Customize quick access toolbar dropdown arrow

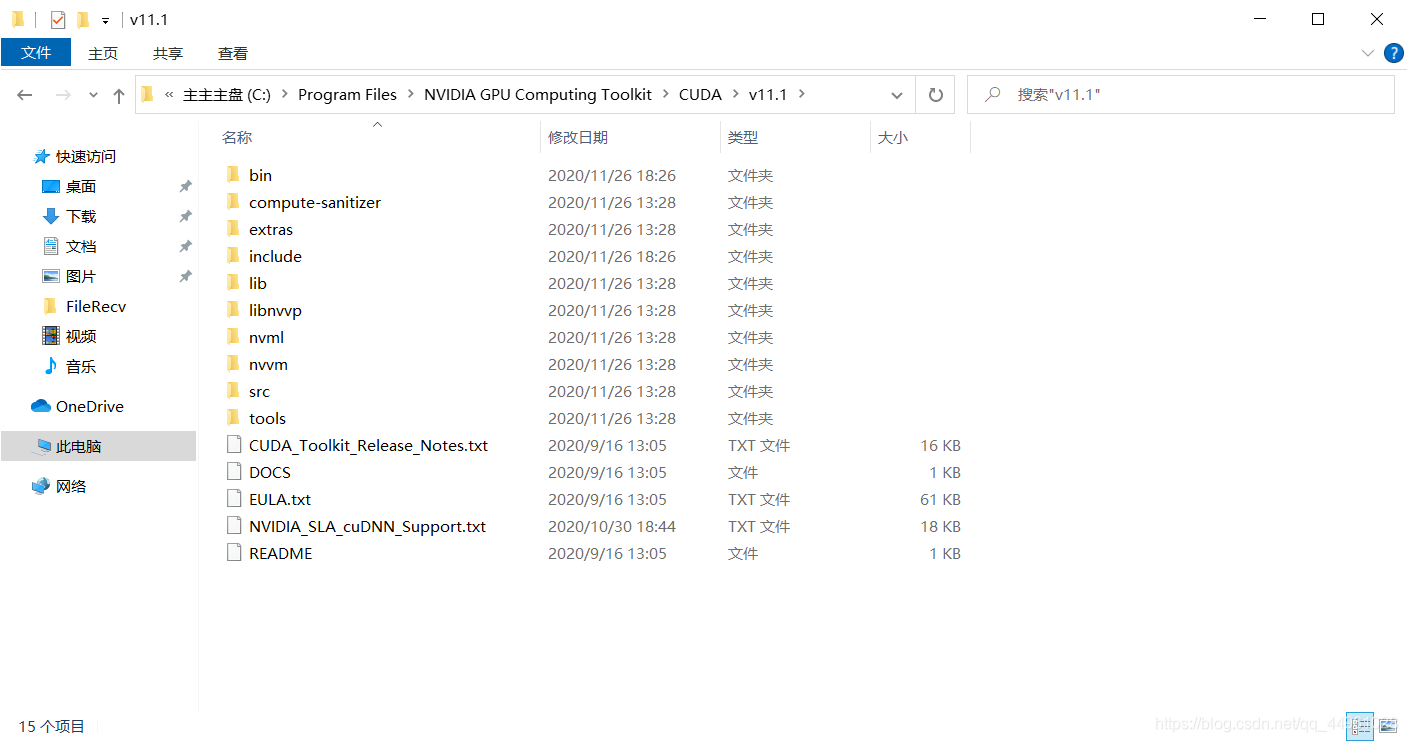pos(105,20)
